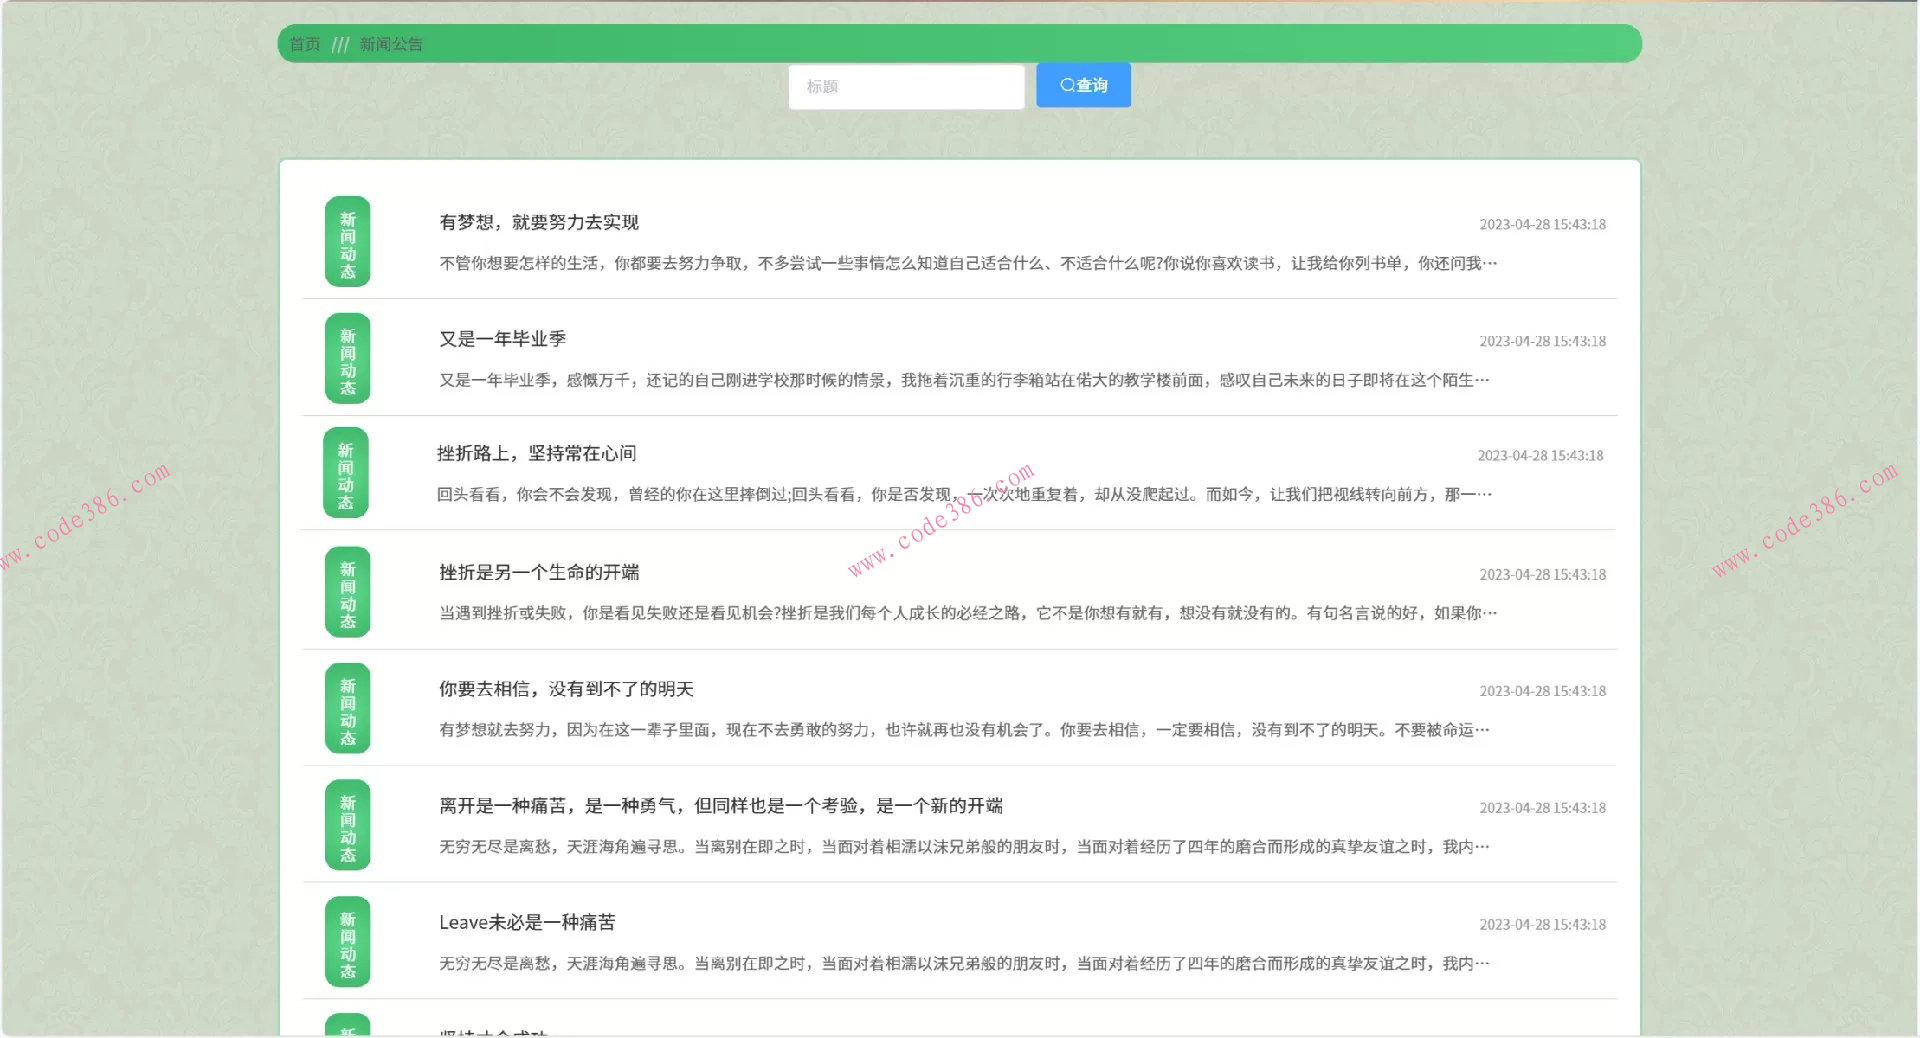Click the 新闻公告 breadcrumb item
Screen dimensions: 1920x1038
tap(391, 44)
